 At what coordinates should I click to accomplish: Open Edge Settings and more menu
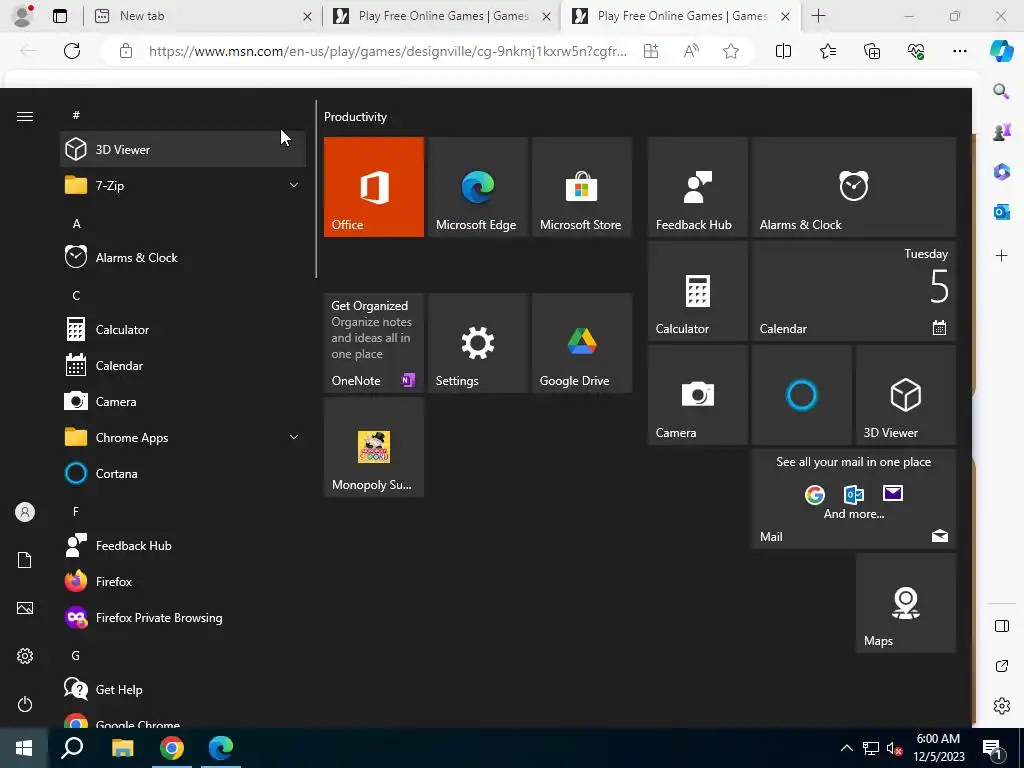tap(959, 51)
